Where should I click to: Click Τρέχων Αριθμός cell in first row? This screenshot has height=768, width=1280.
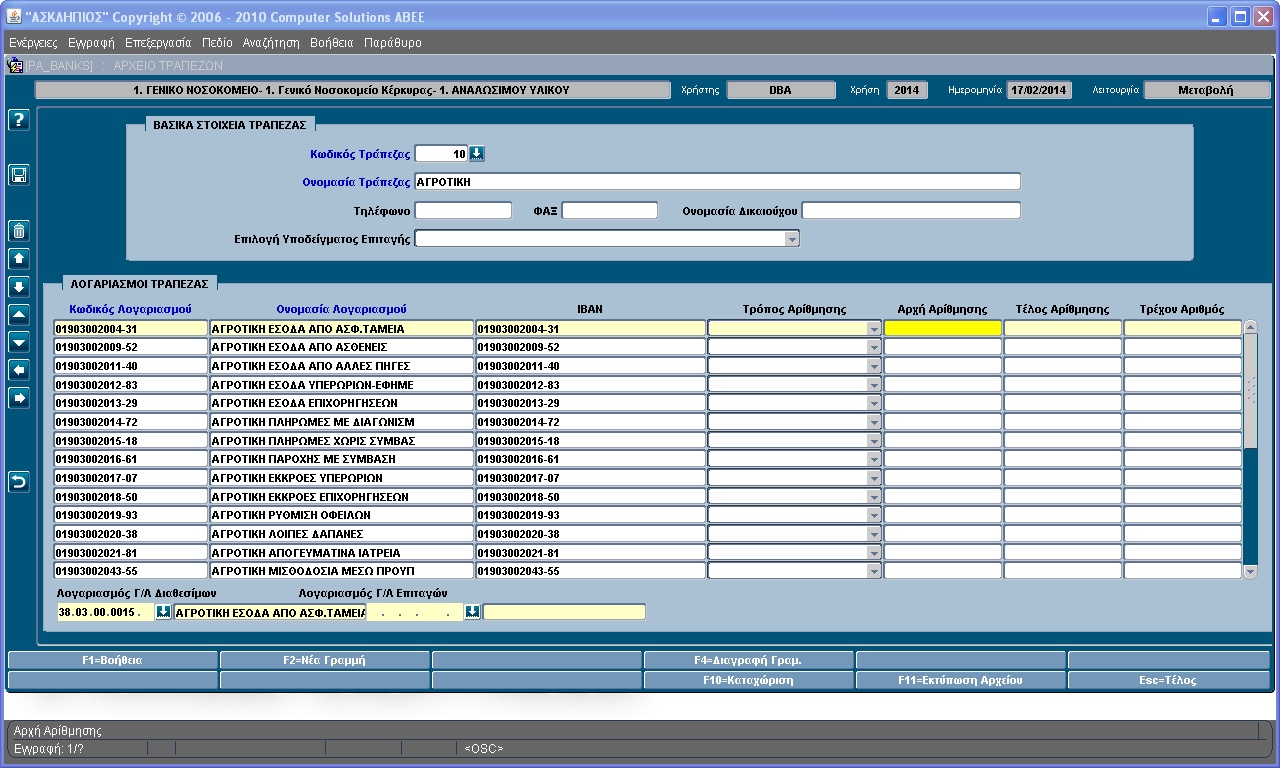pyautogui.click(x=1183, y=328)
